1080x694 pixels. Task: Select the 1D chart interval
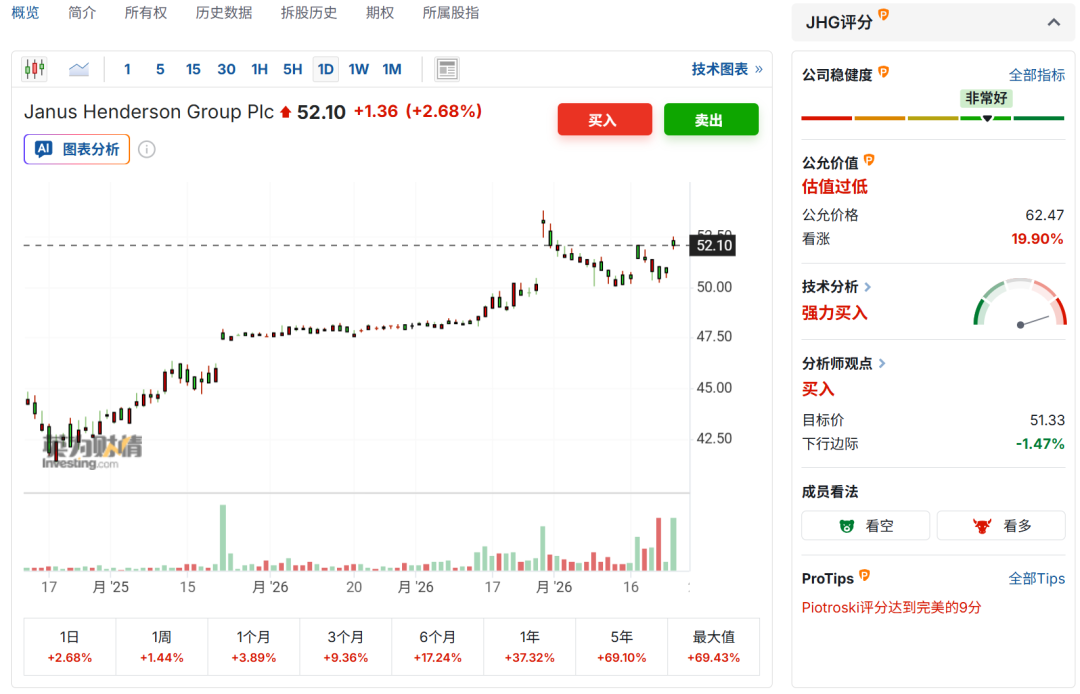pyautogui.click(x=326, y=70)
